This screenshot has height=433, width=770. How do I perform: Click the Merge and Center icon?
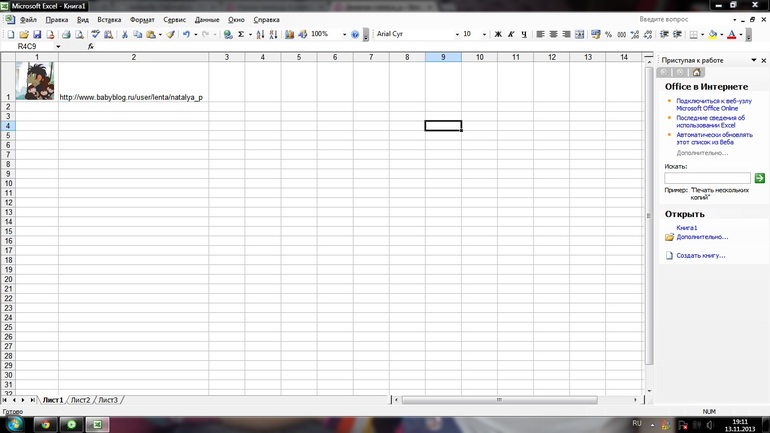tap(579, 34)
